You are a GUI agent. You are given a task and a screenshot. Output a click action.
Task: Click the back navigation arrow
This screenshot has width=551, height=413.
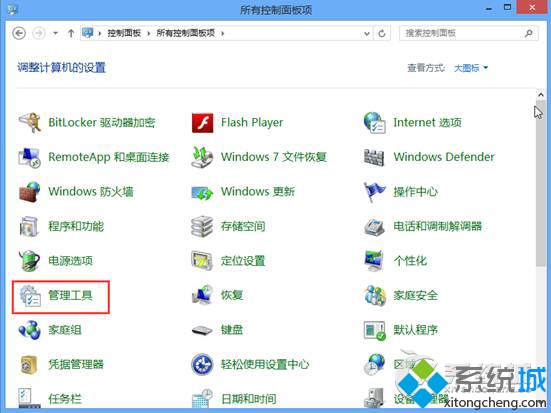(19, 33)
